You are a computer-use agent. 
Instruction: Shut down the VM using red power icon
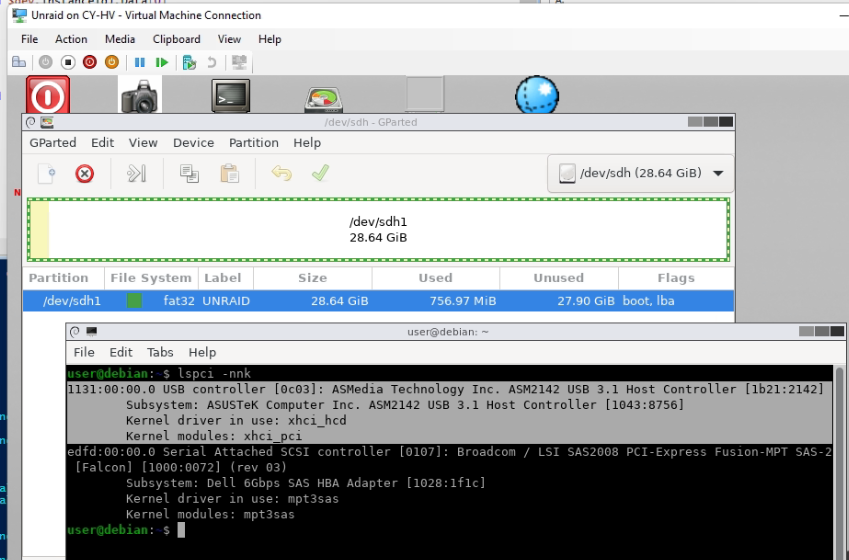90,62
